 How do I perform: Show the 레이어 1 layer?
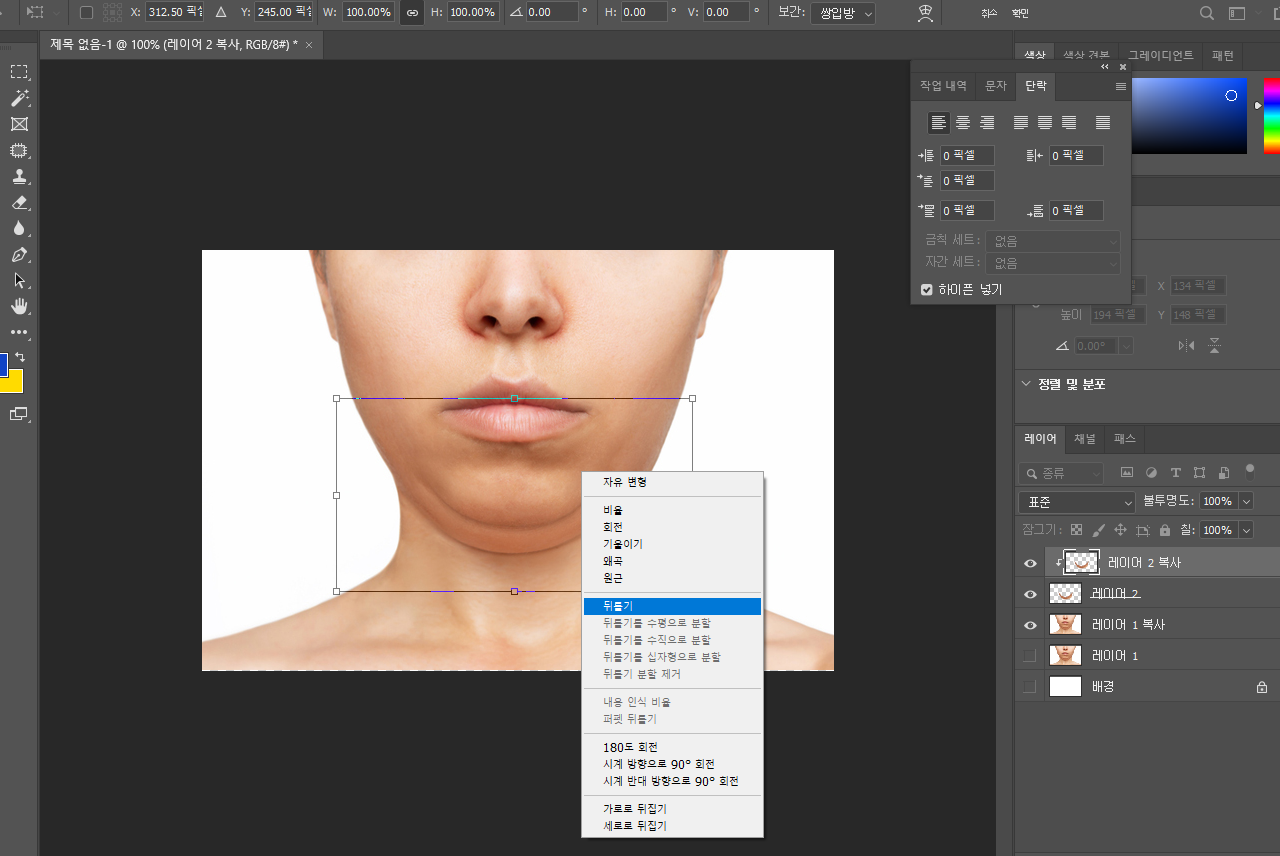coord(1030,656)
